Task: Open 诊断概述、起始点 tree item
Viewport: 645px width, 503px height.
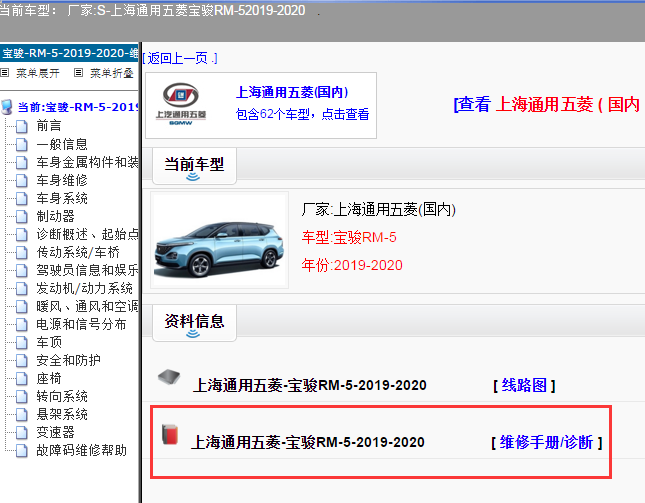Action: tap(87, 234)
